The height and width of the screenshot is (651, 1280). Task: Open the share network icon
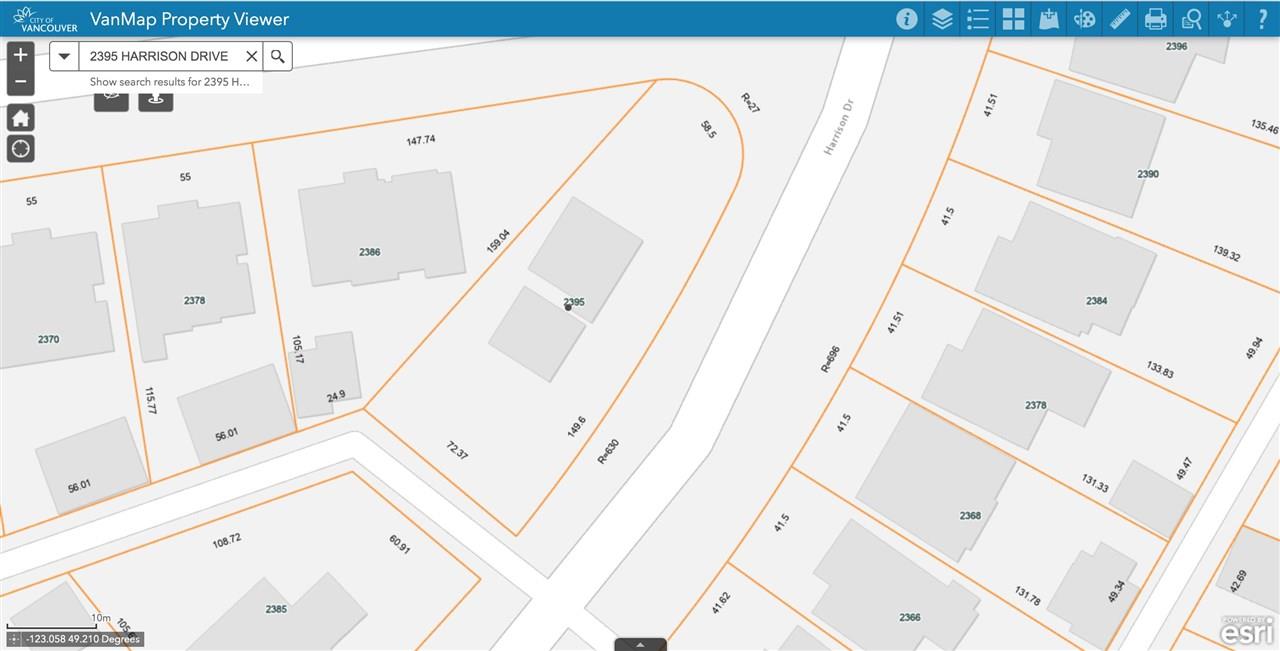[x=1227, y=19]
